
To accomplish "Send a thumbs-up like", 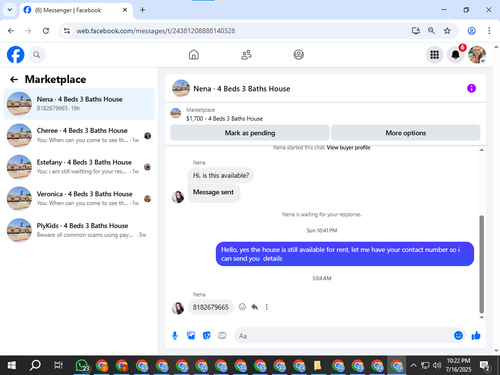I will [476, 335].
